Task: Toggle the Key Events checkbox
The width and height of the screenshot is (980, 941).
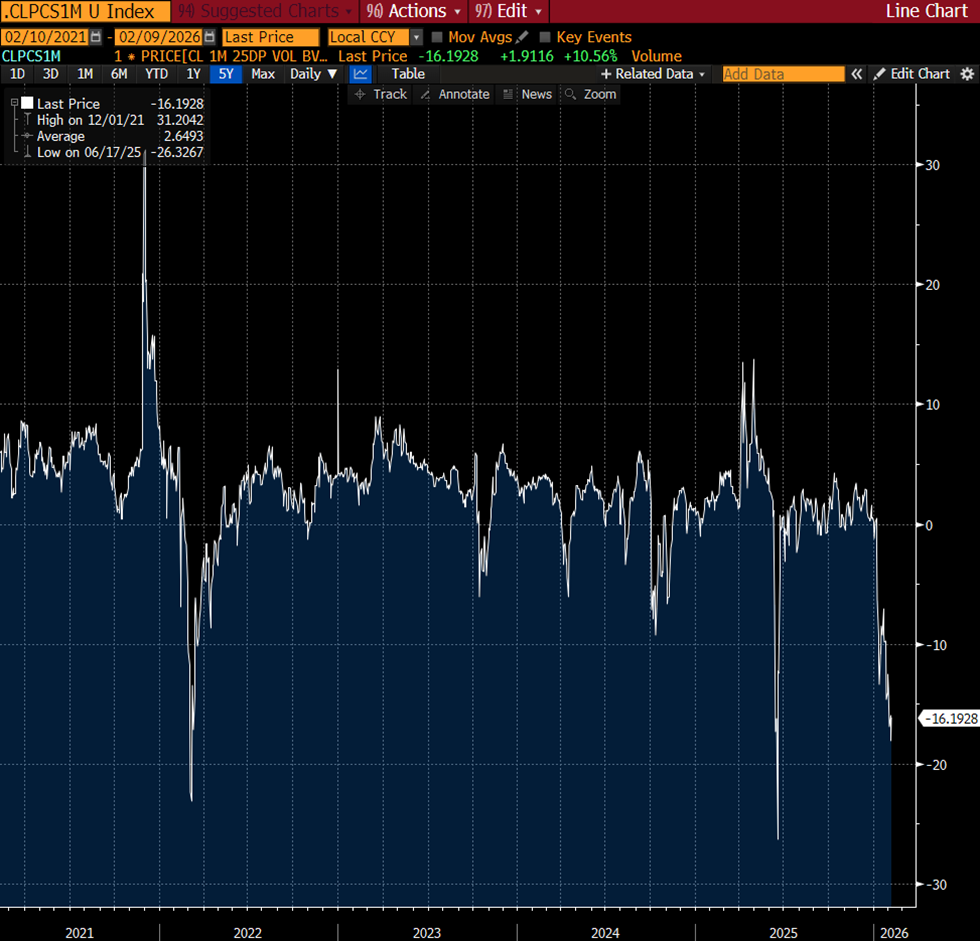Action: (x=545, y=37)
